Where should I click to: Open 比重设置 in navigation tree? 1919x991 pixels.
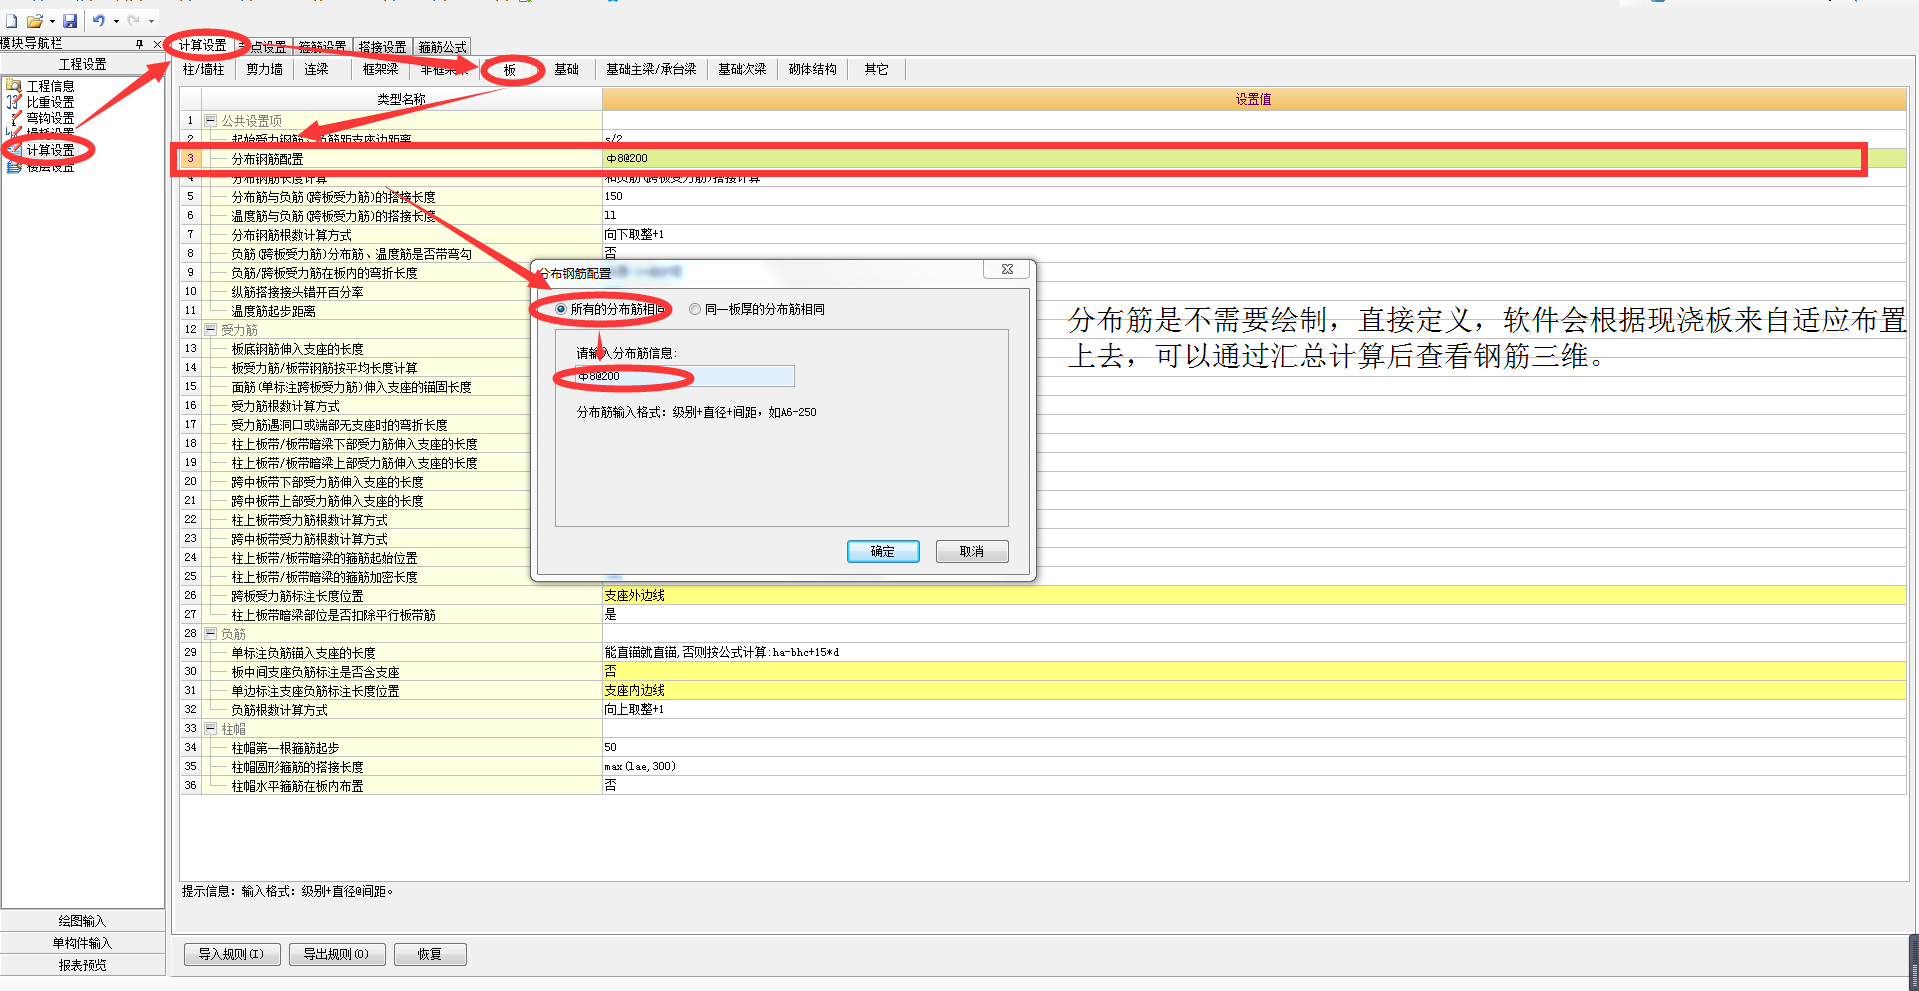(50, 102)
